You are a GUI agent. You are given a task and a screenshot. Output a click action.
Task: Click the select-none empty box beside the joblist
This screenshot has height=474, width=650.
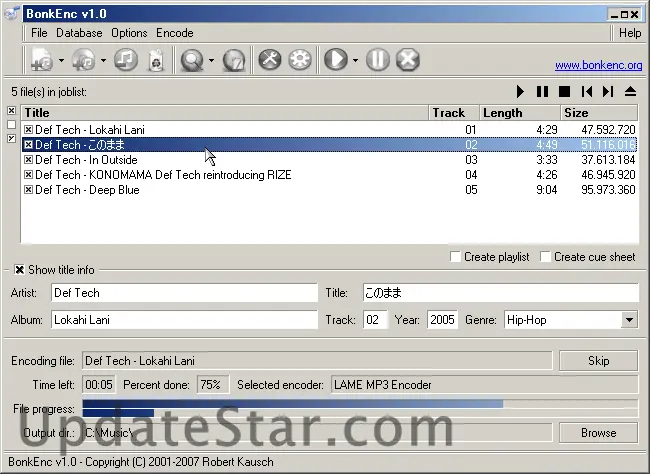[12, 124]
